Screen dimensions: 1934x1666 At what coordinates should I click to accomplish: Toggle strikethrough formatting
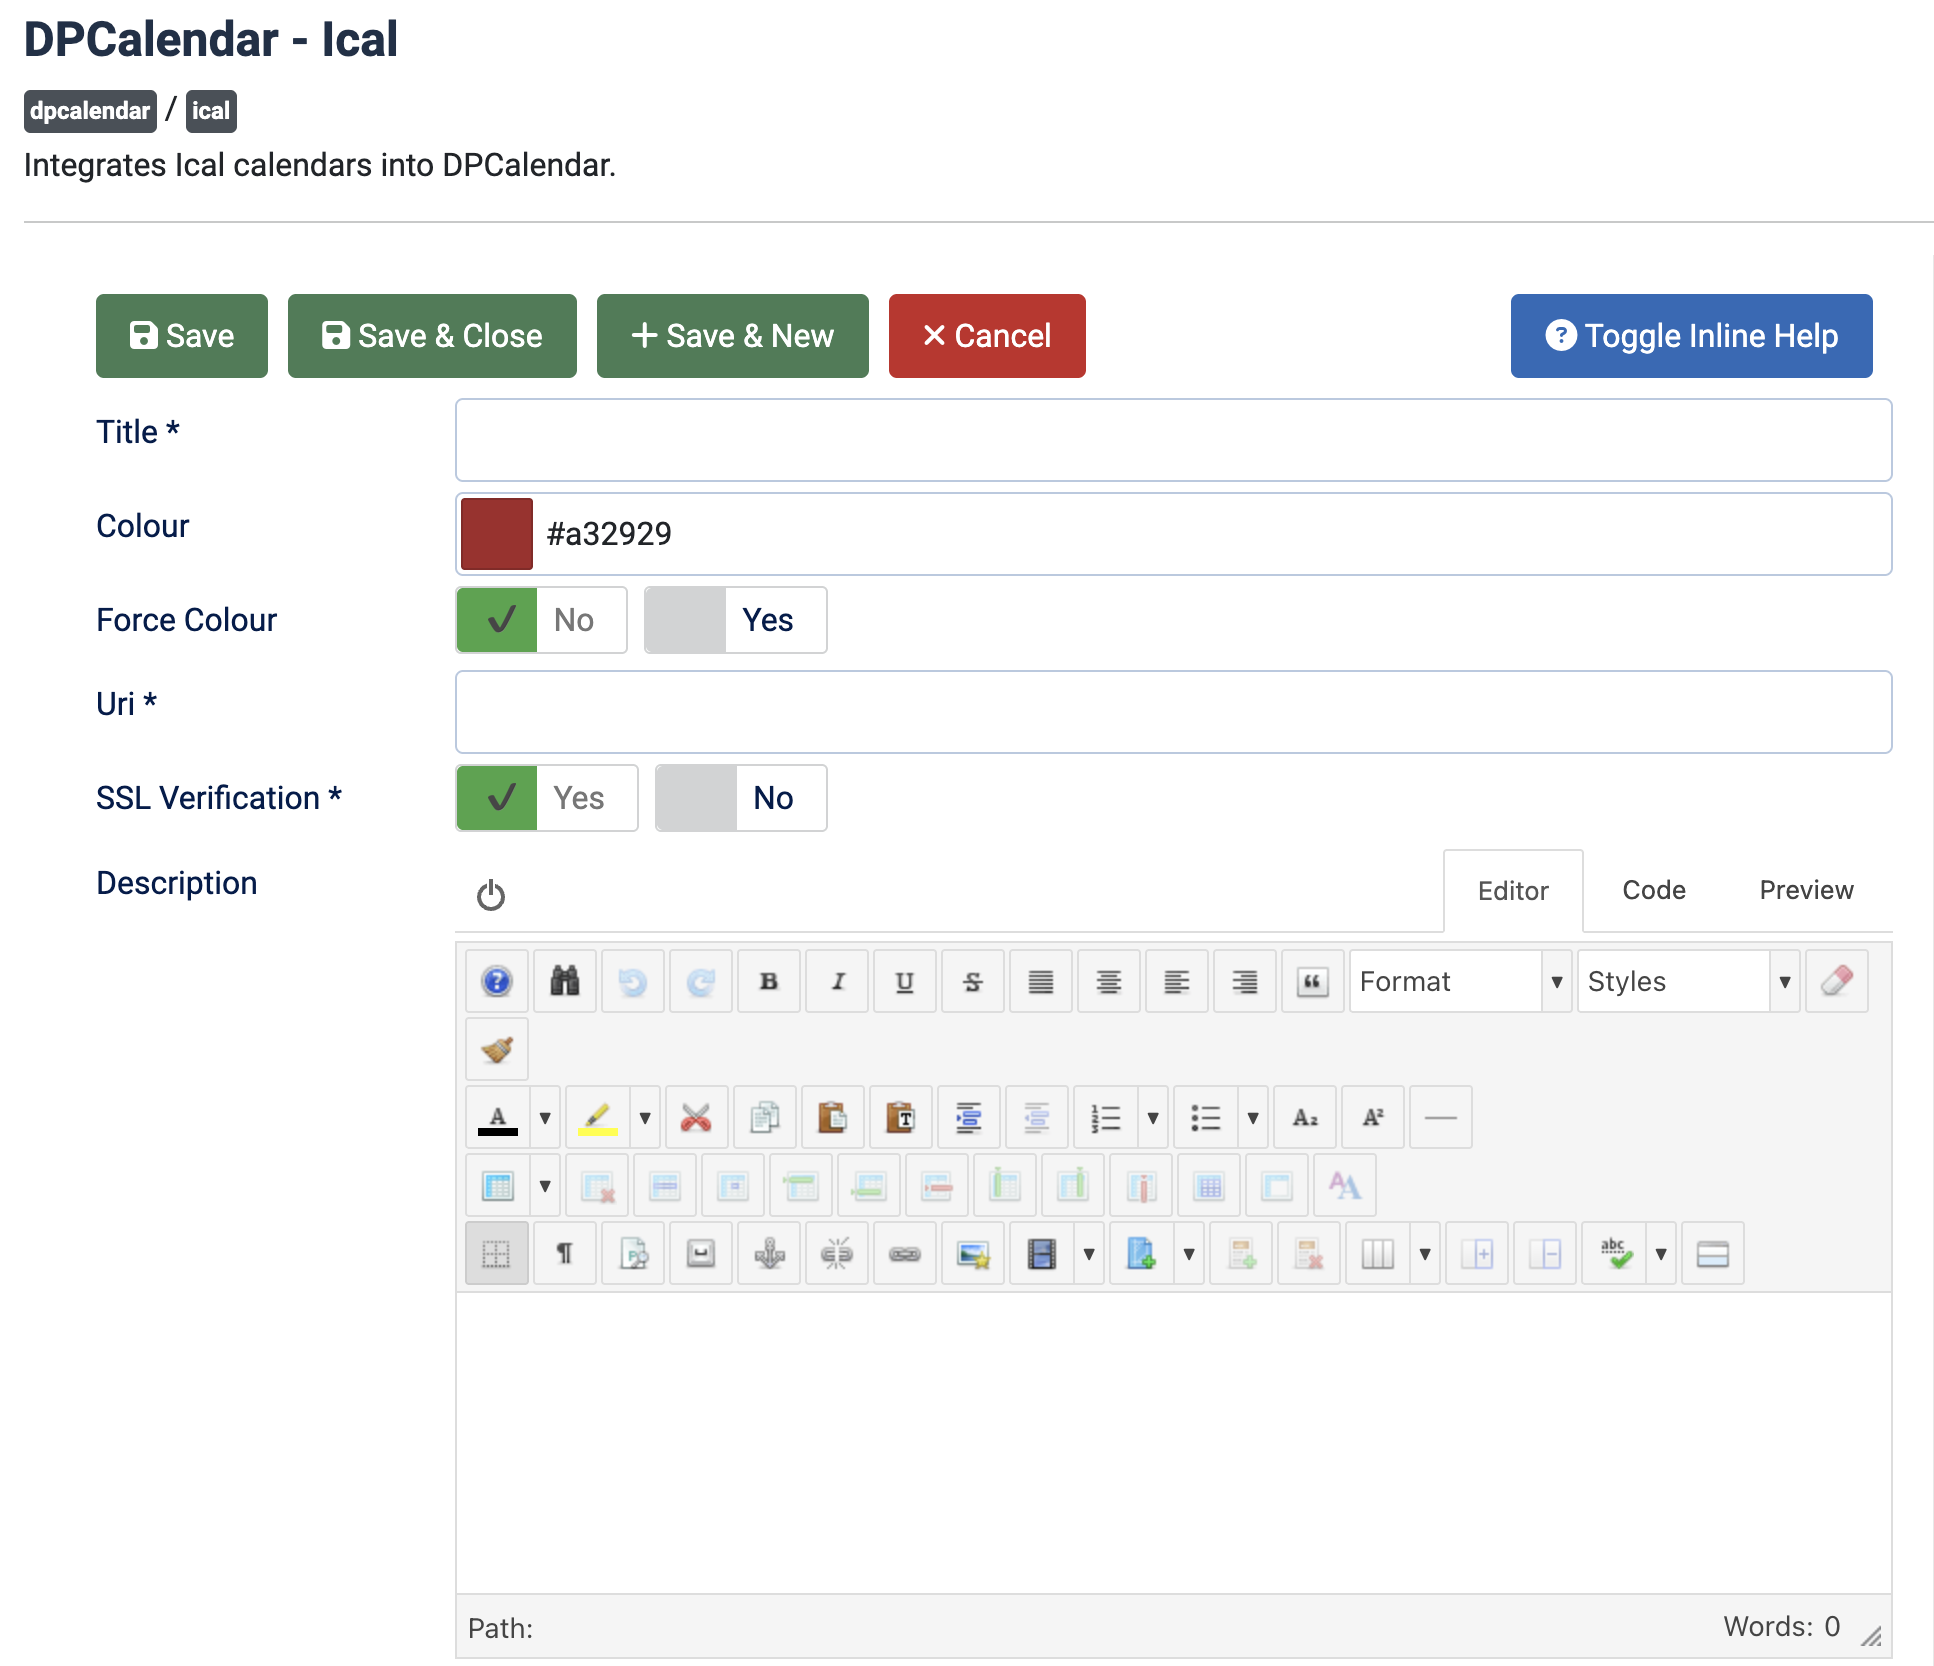[973, 981]
